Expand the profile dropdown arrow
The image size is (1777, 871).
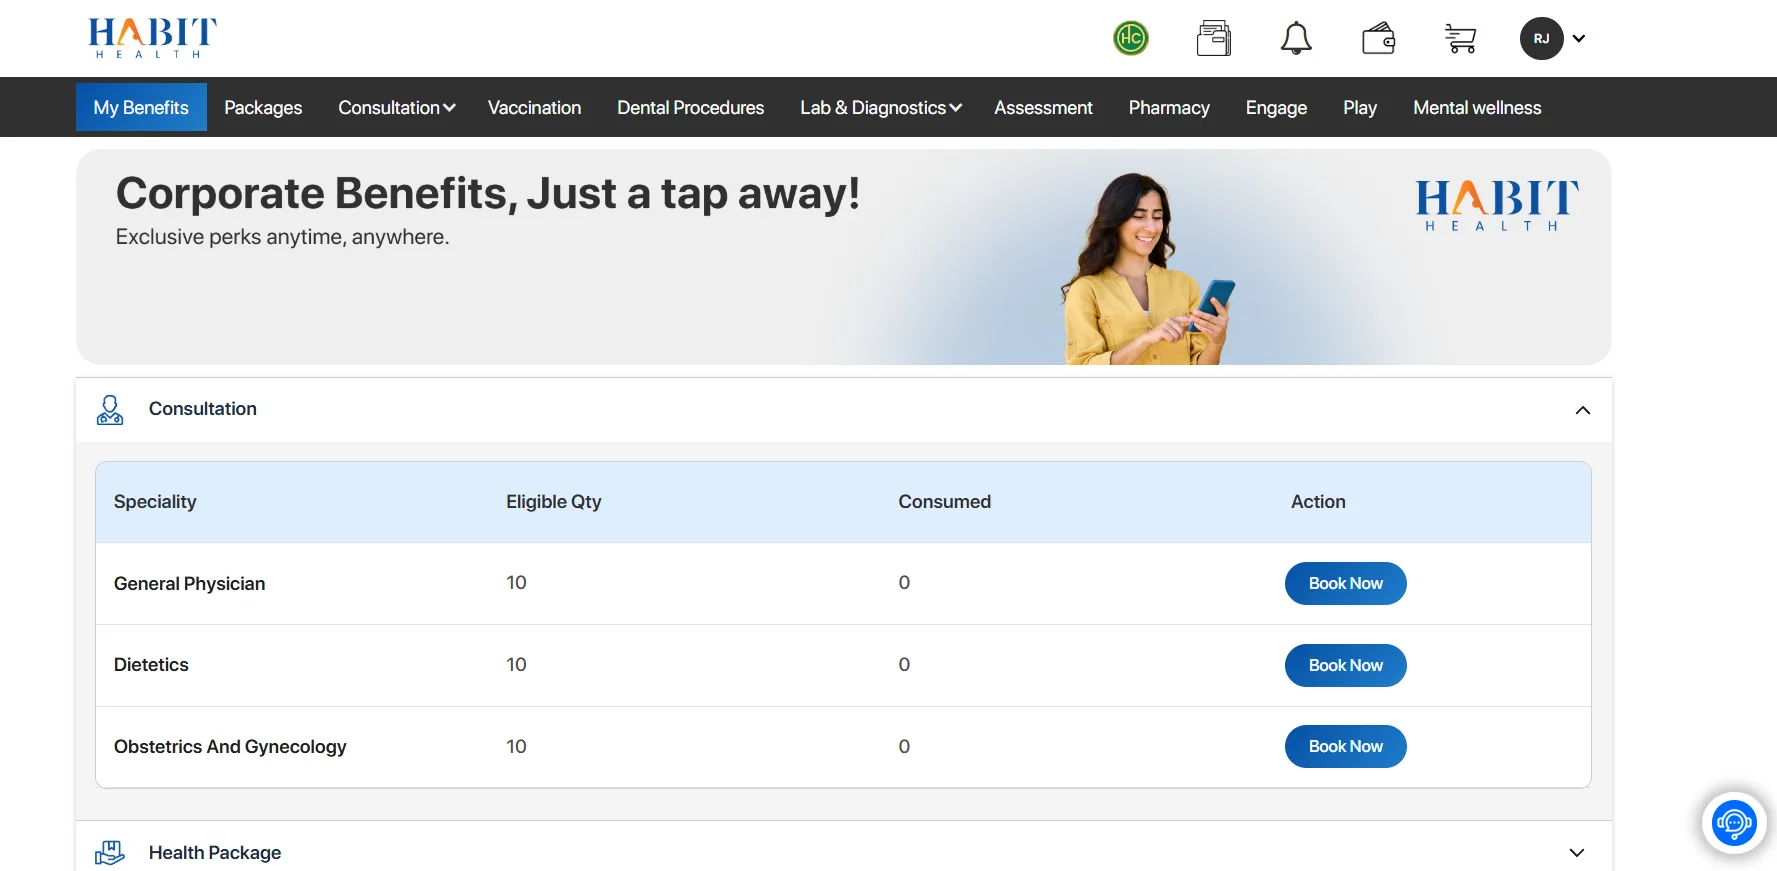coord(1579,38)
